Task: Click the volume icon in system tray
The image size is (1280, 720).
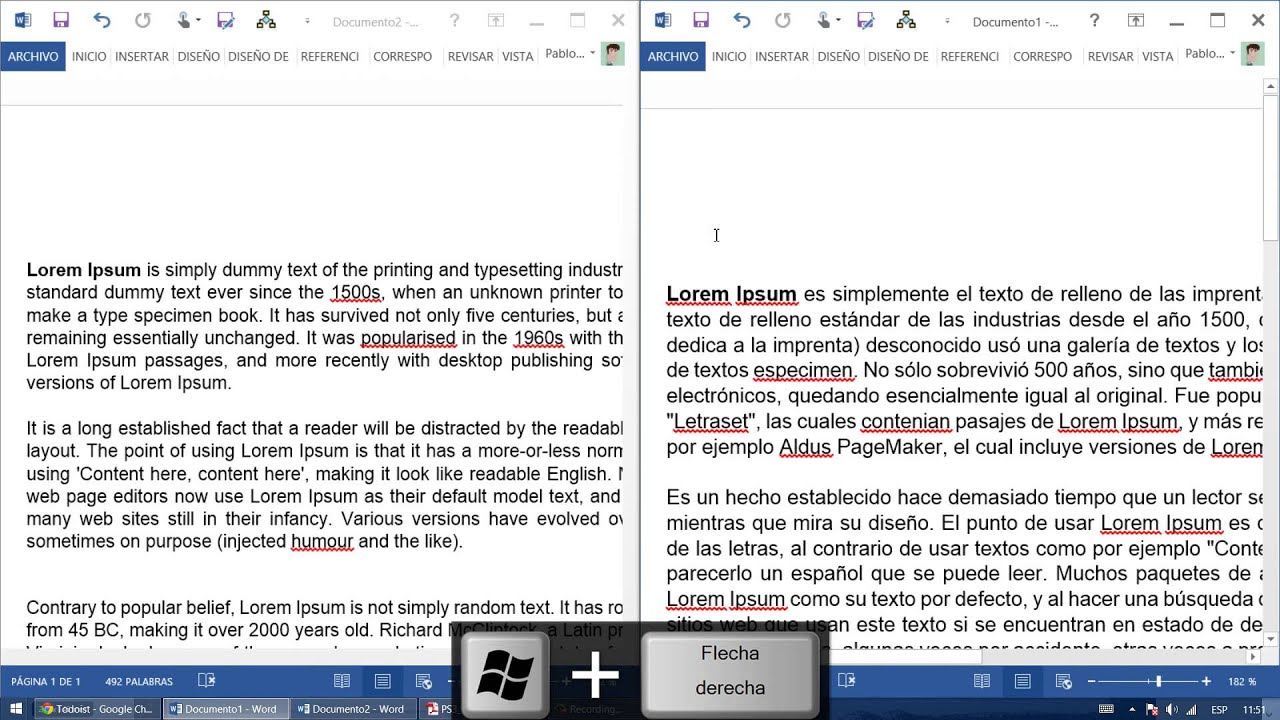Action: pos(1171,709)
